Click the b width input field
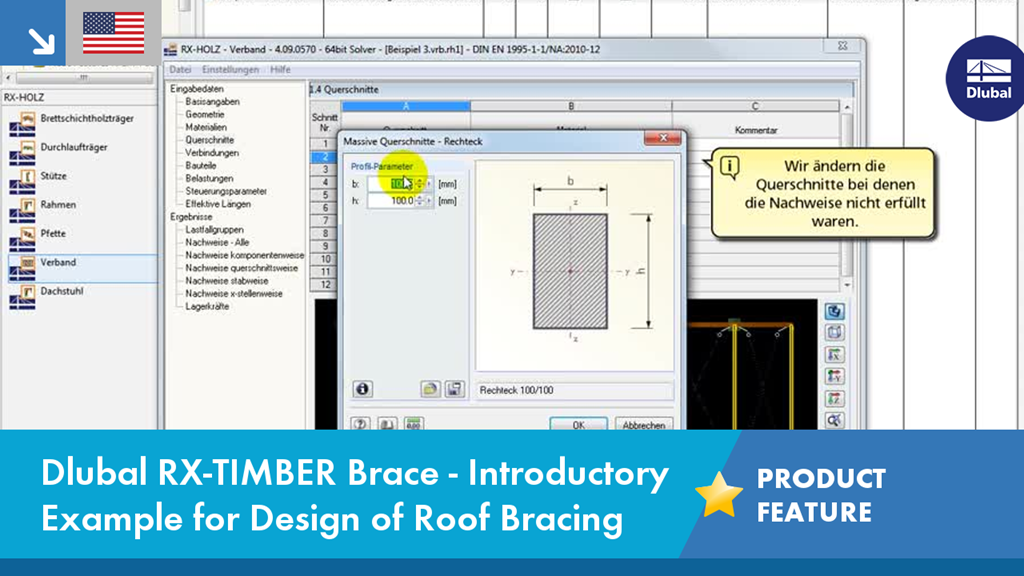Viewport: 1024px width, 576px height. tap(391, 184)
